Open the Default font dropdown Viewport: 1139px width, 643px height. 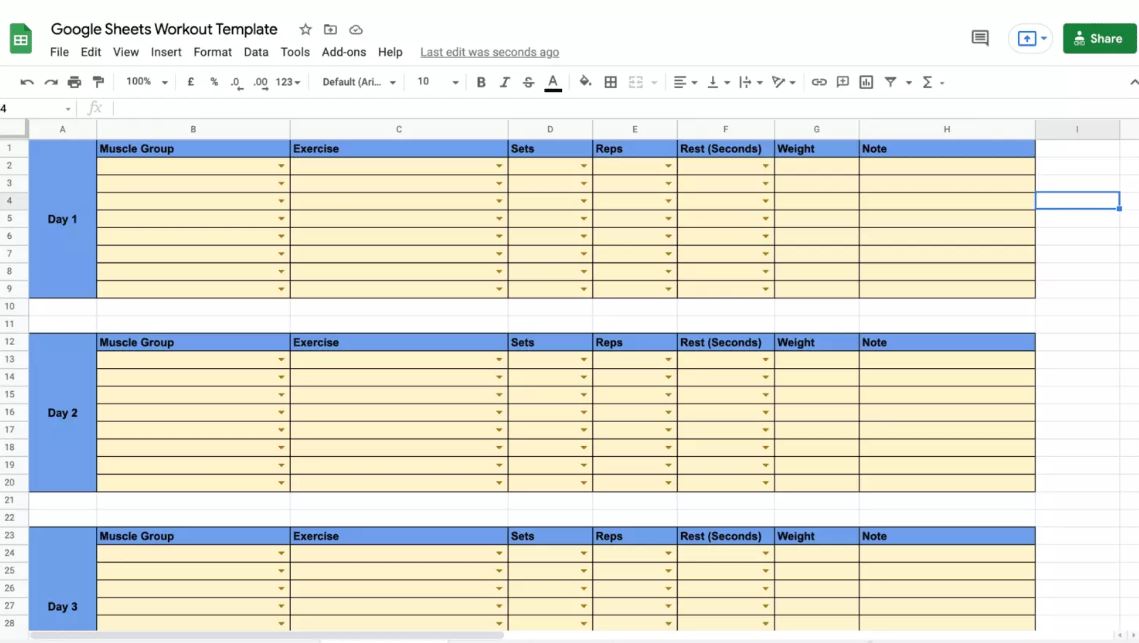point(359,82)
